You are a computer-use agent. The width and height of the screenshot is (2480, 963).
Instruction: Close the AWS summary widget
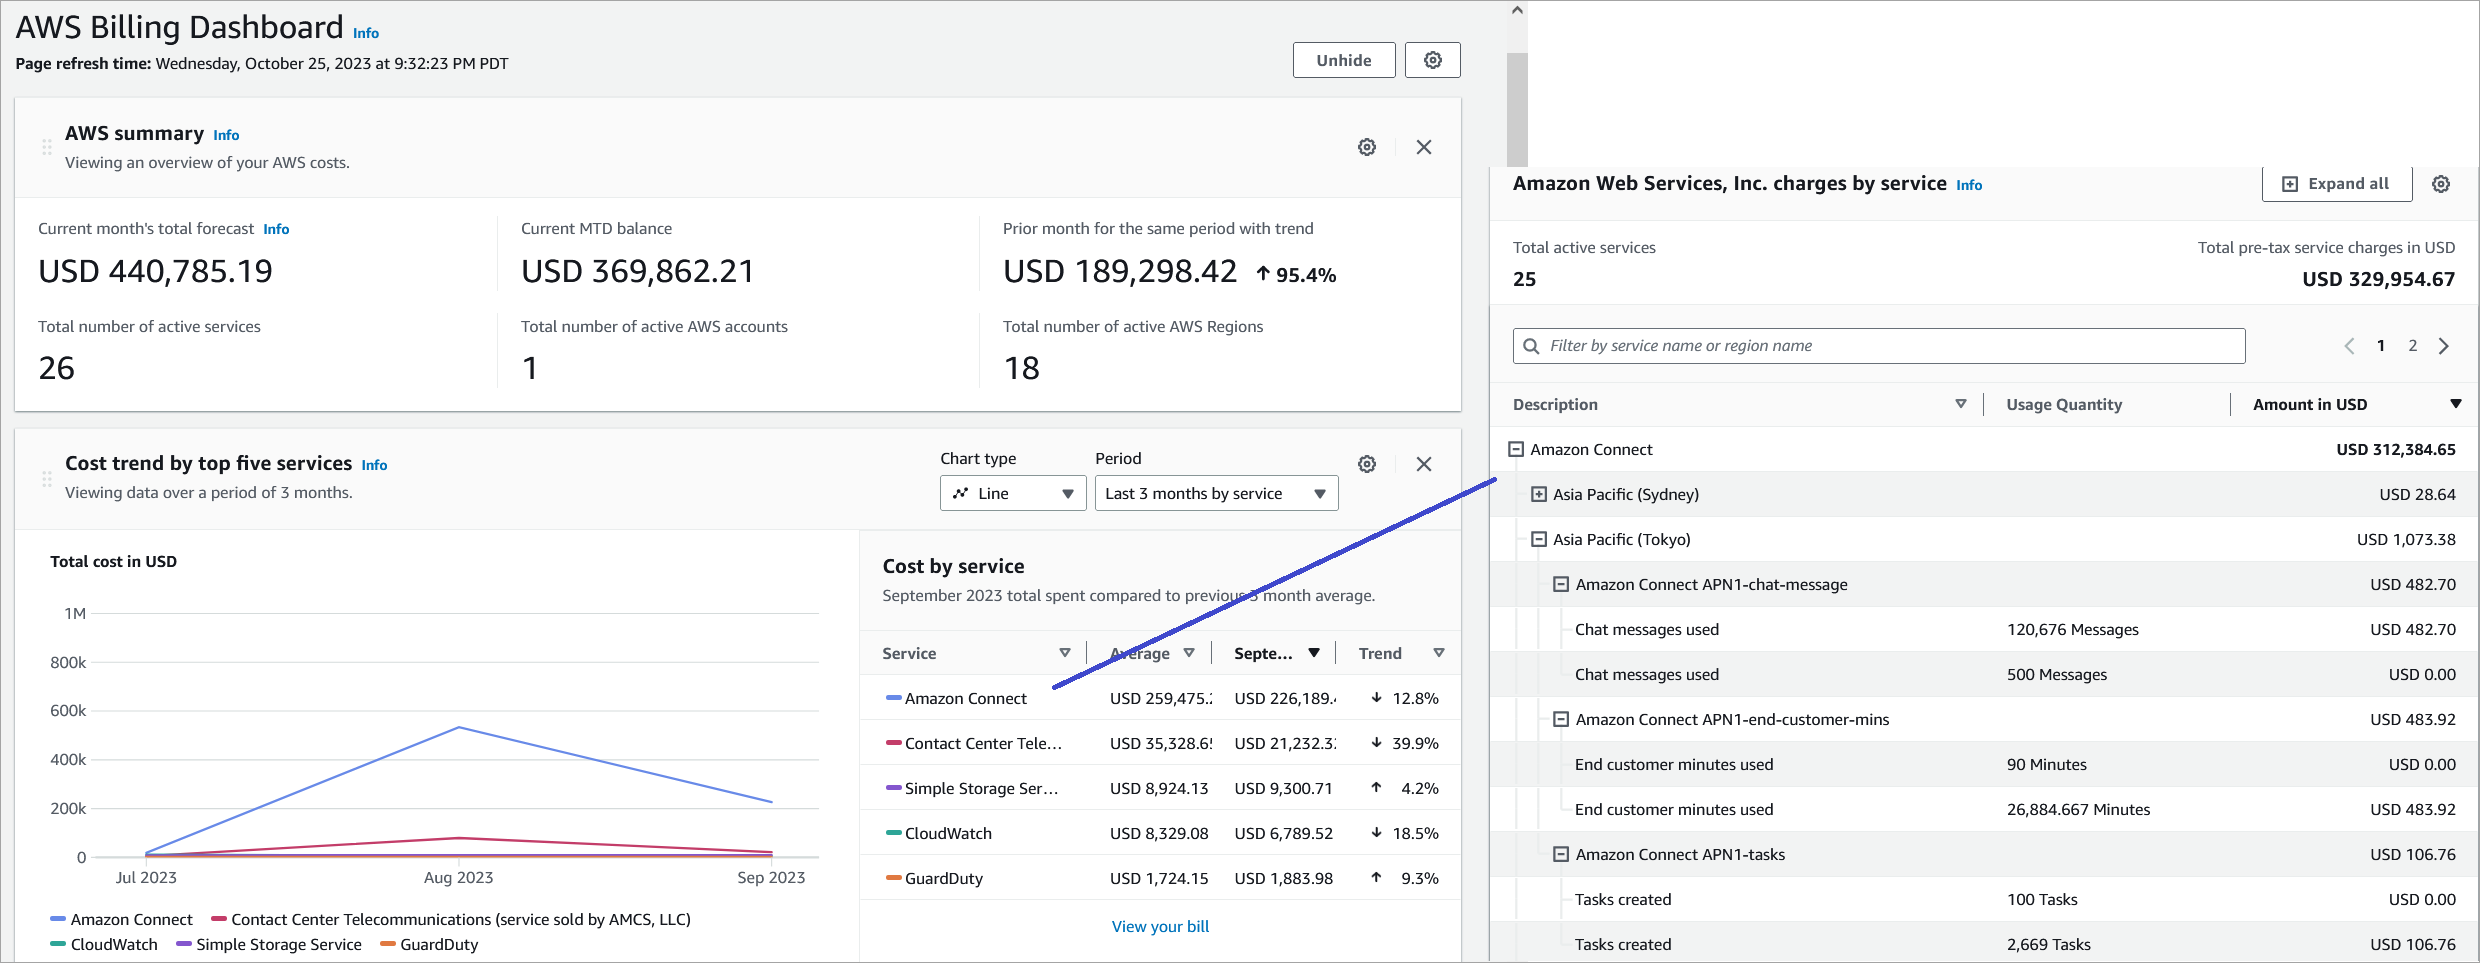[1424, 146]
